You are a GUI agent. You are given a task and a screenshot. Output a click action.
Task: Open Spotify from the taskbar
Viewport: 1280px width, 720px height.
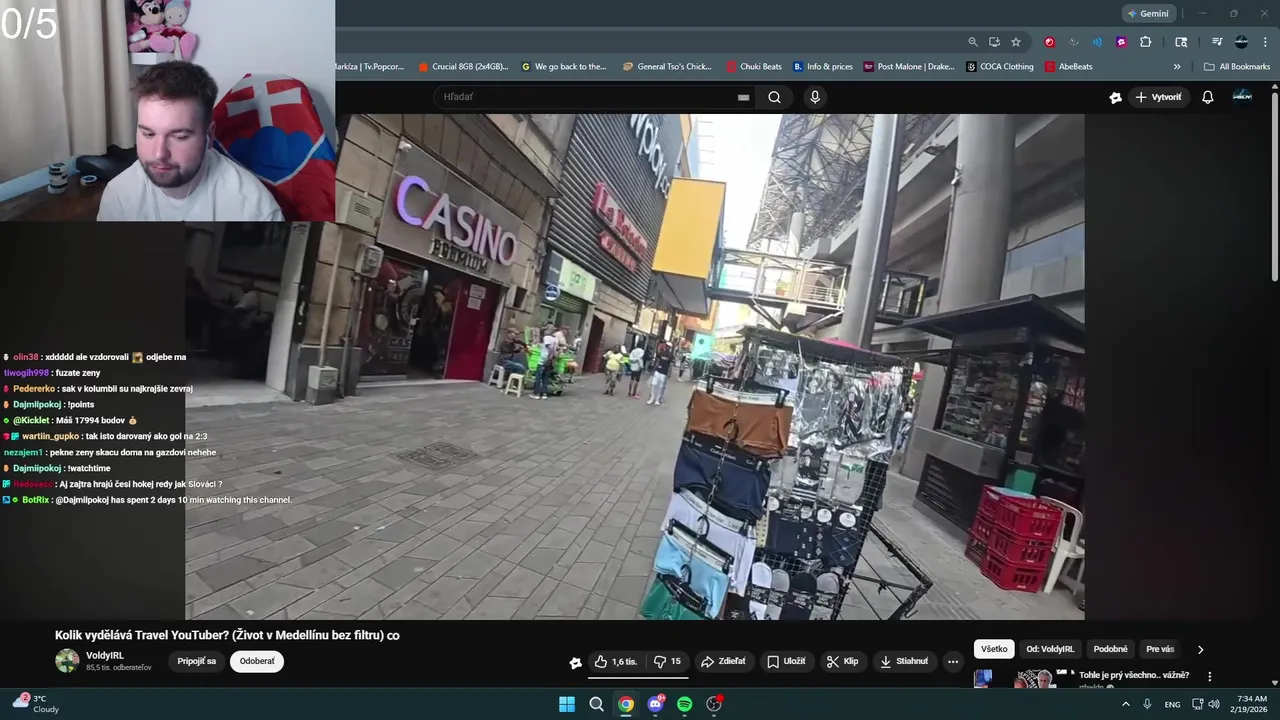pyautogui.click(x=684, y=704)
